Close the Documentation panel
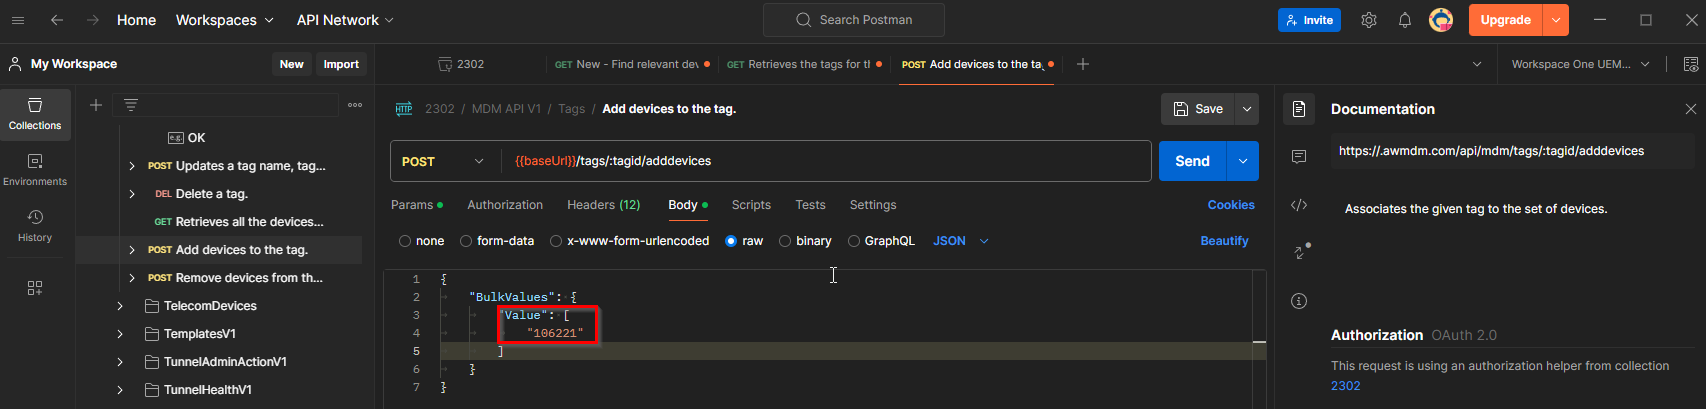Viewport: 1706px width, 409px height. [x=1691, y=109]
